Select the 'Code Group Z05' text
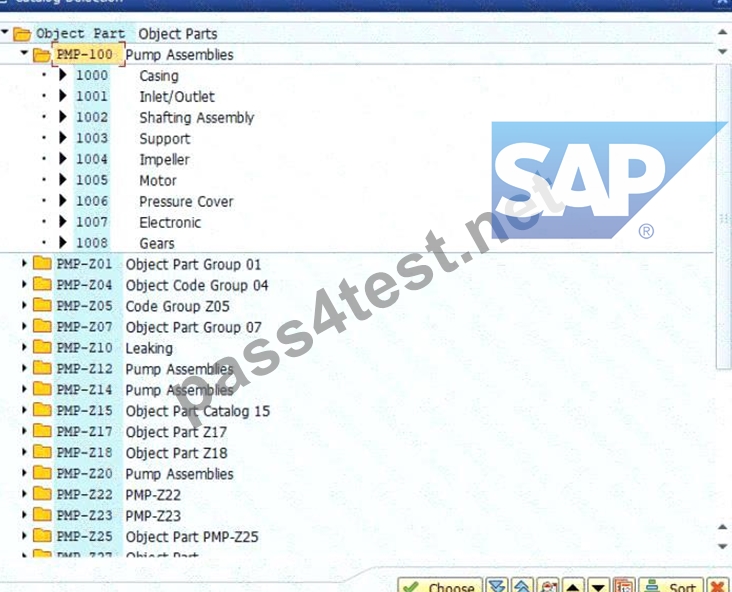732x592 pixels. 177,306
